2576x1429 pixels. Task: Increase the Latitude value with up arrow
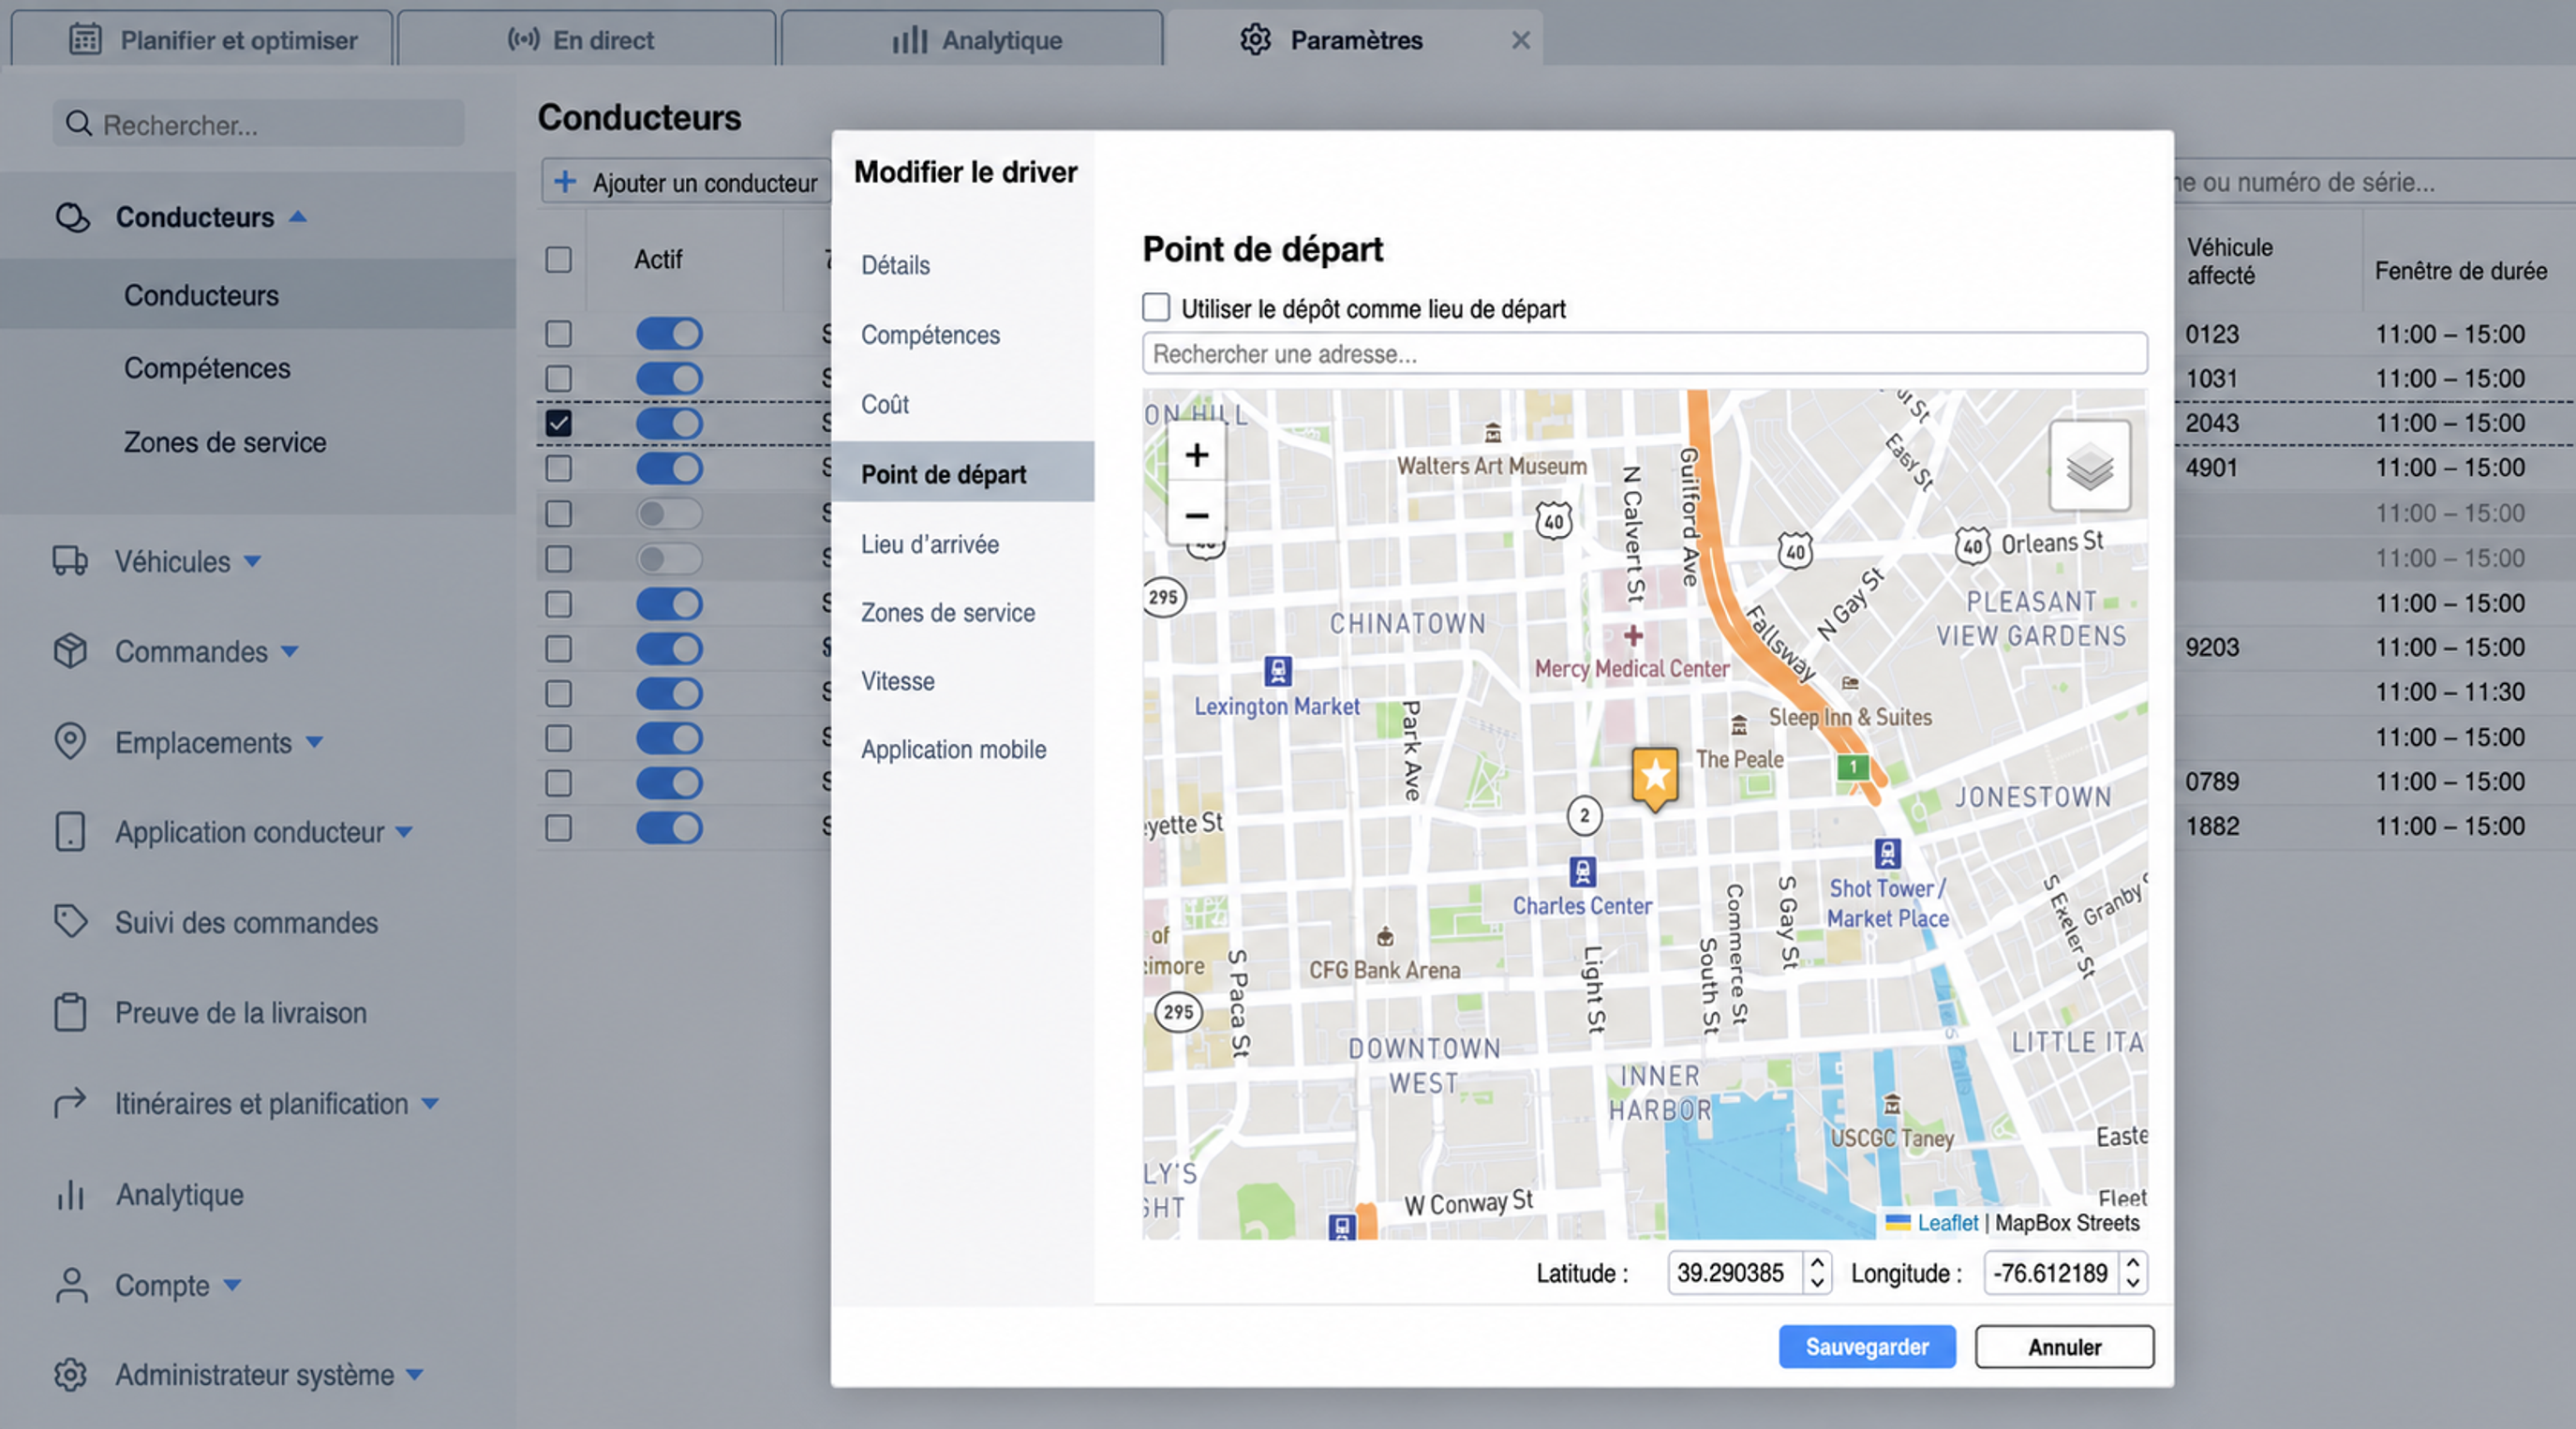[x=1817, y=1263]
